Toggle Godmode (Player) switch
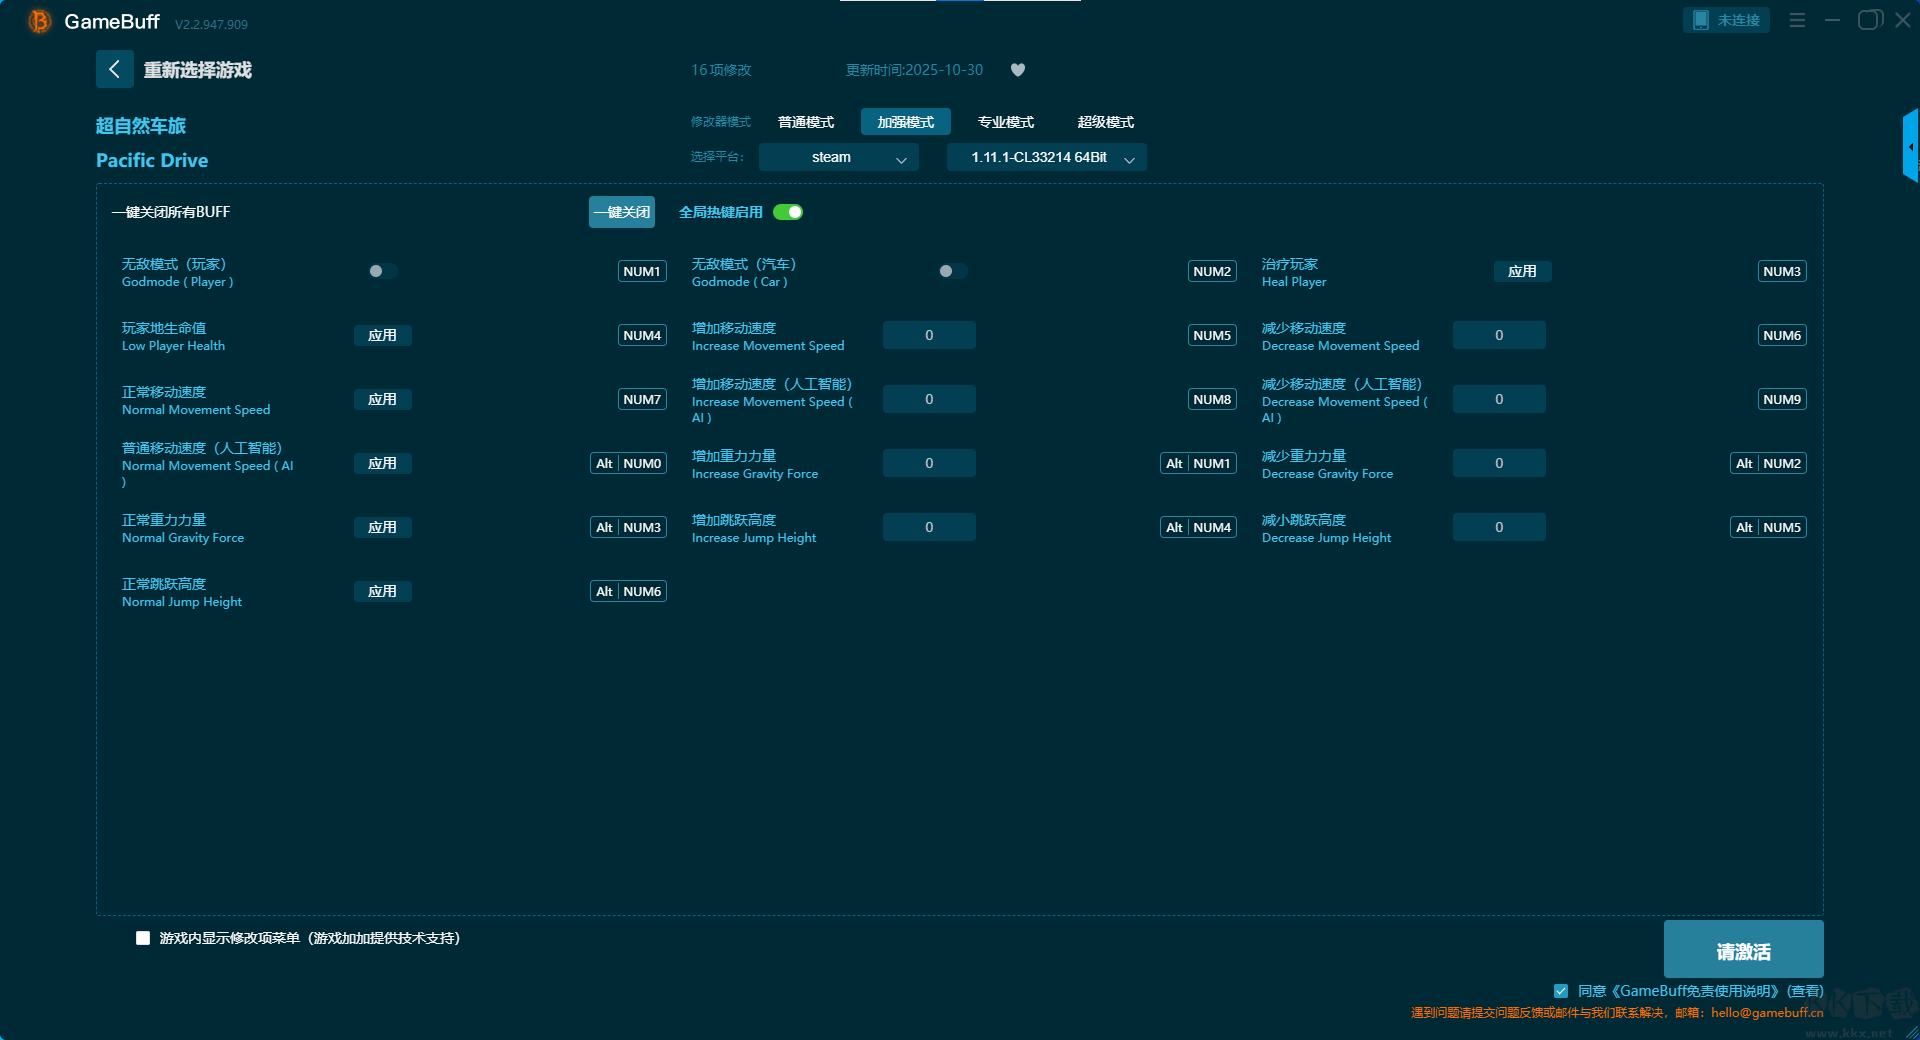The image size is (1920, 1040). pyautogui.click(x=382, y=271)
